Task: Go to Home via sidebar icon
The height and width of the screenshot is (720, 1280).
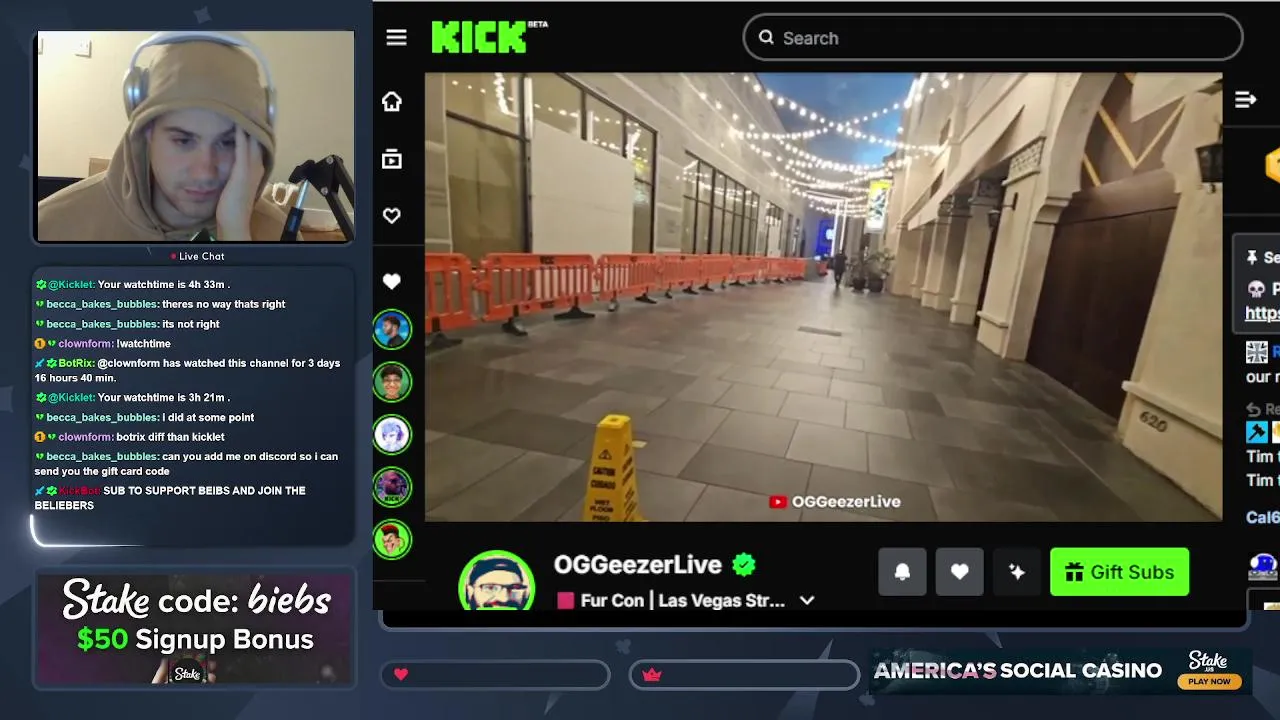Action: click(392, 102)
